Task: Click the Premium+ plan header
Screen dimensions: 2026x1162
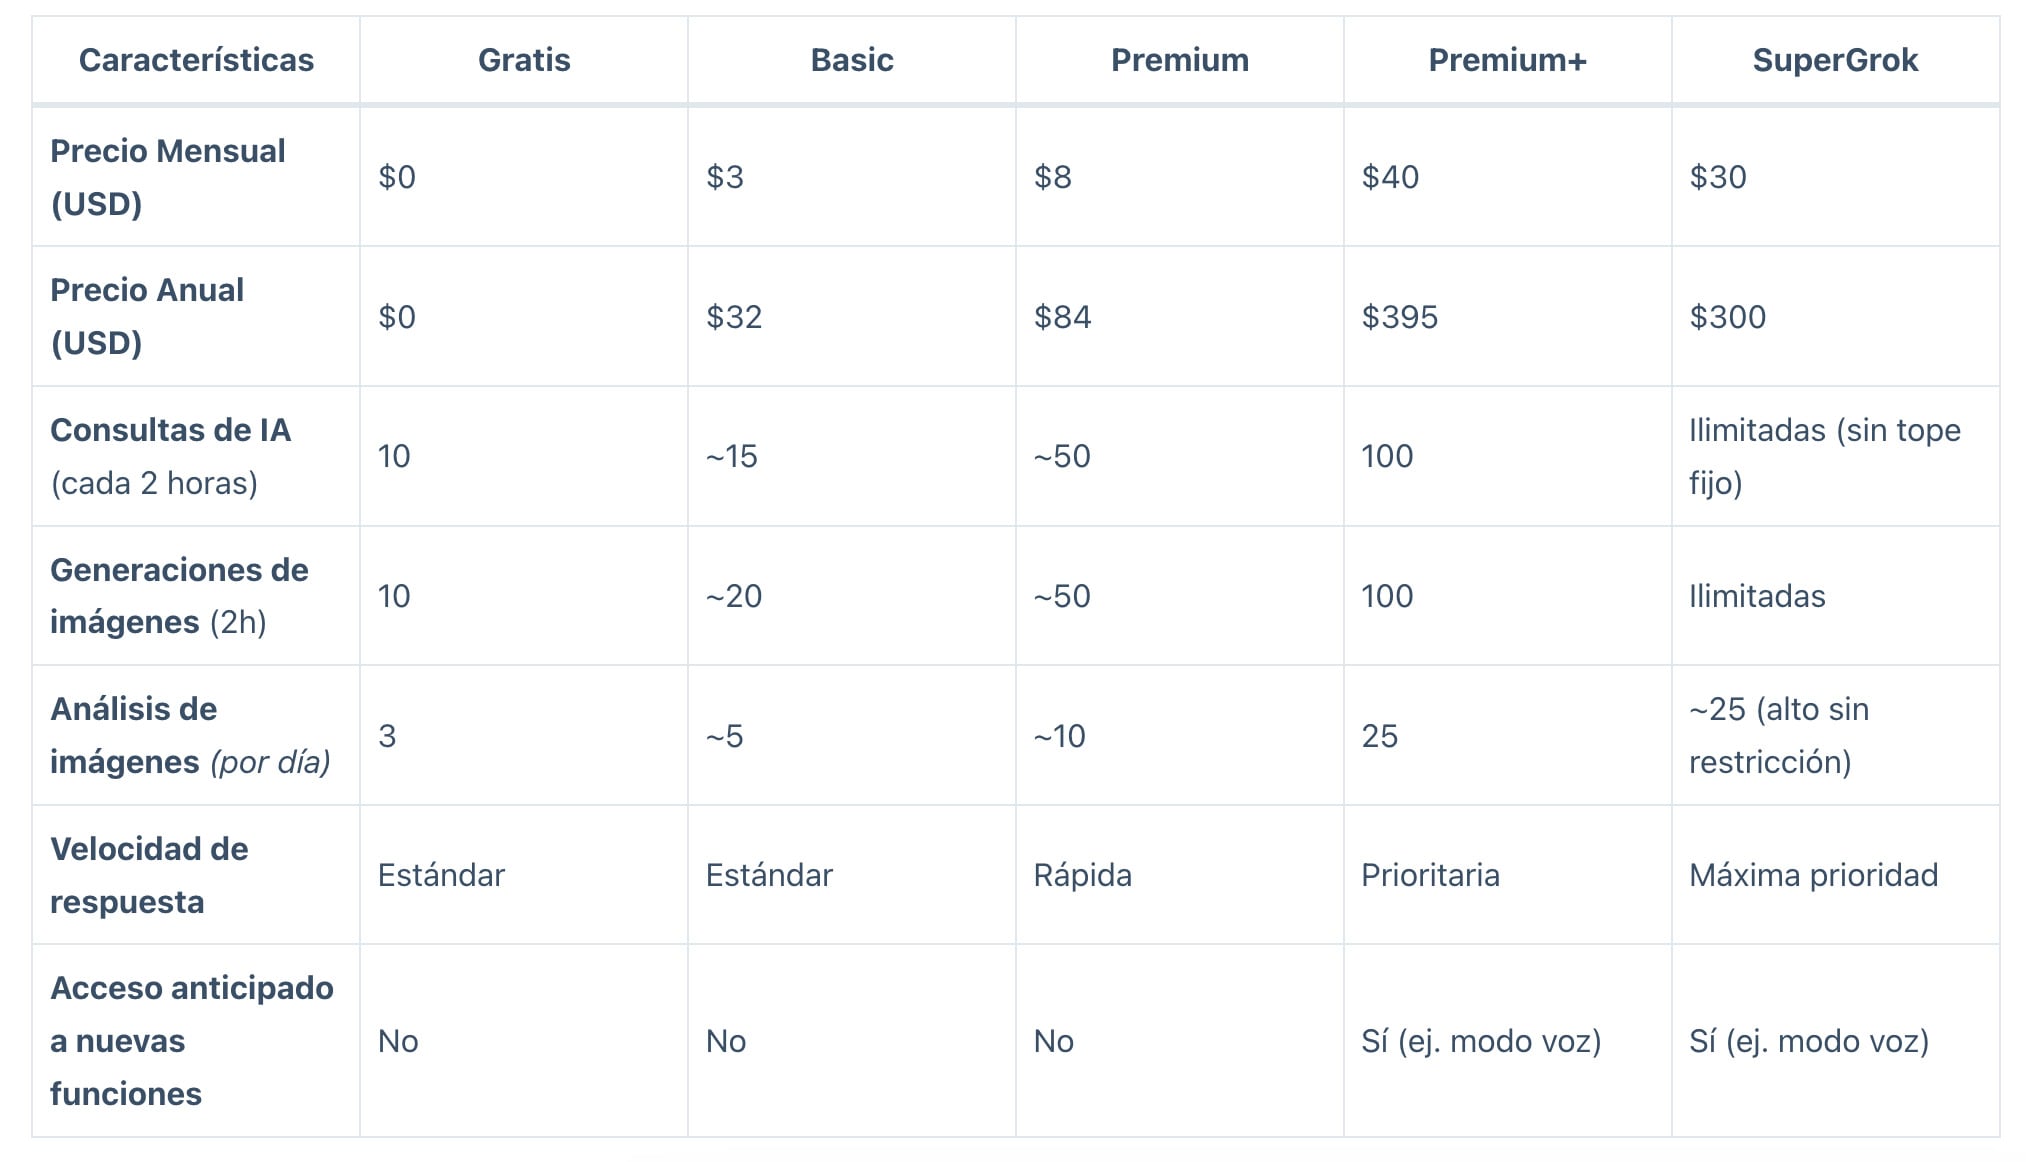Action: tap(1507, 60)
